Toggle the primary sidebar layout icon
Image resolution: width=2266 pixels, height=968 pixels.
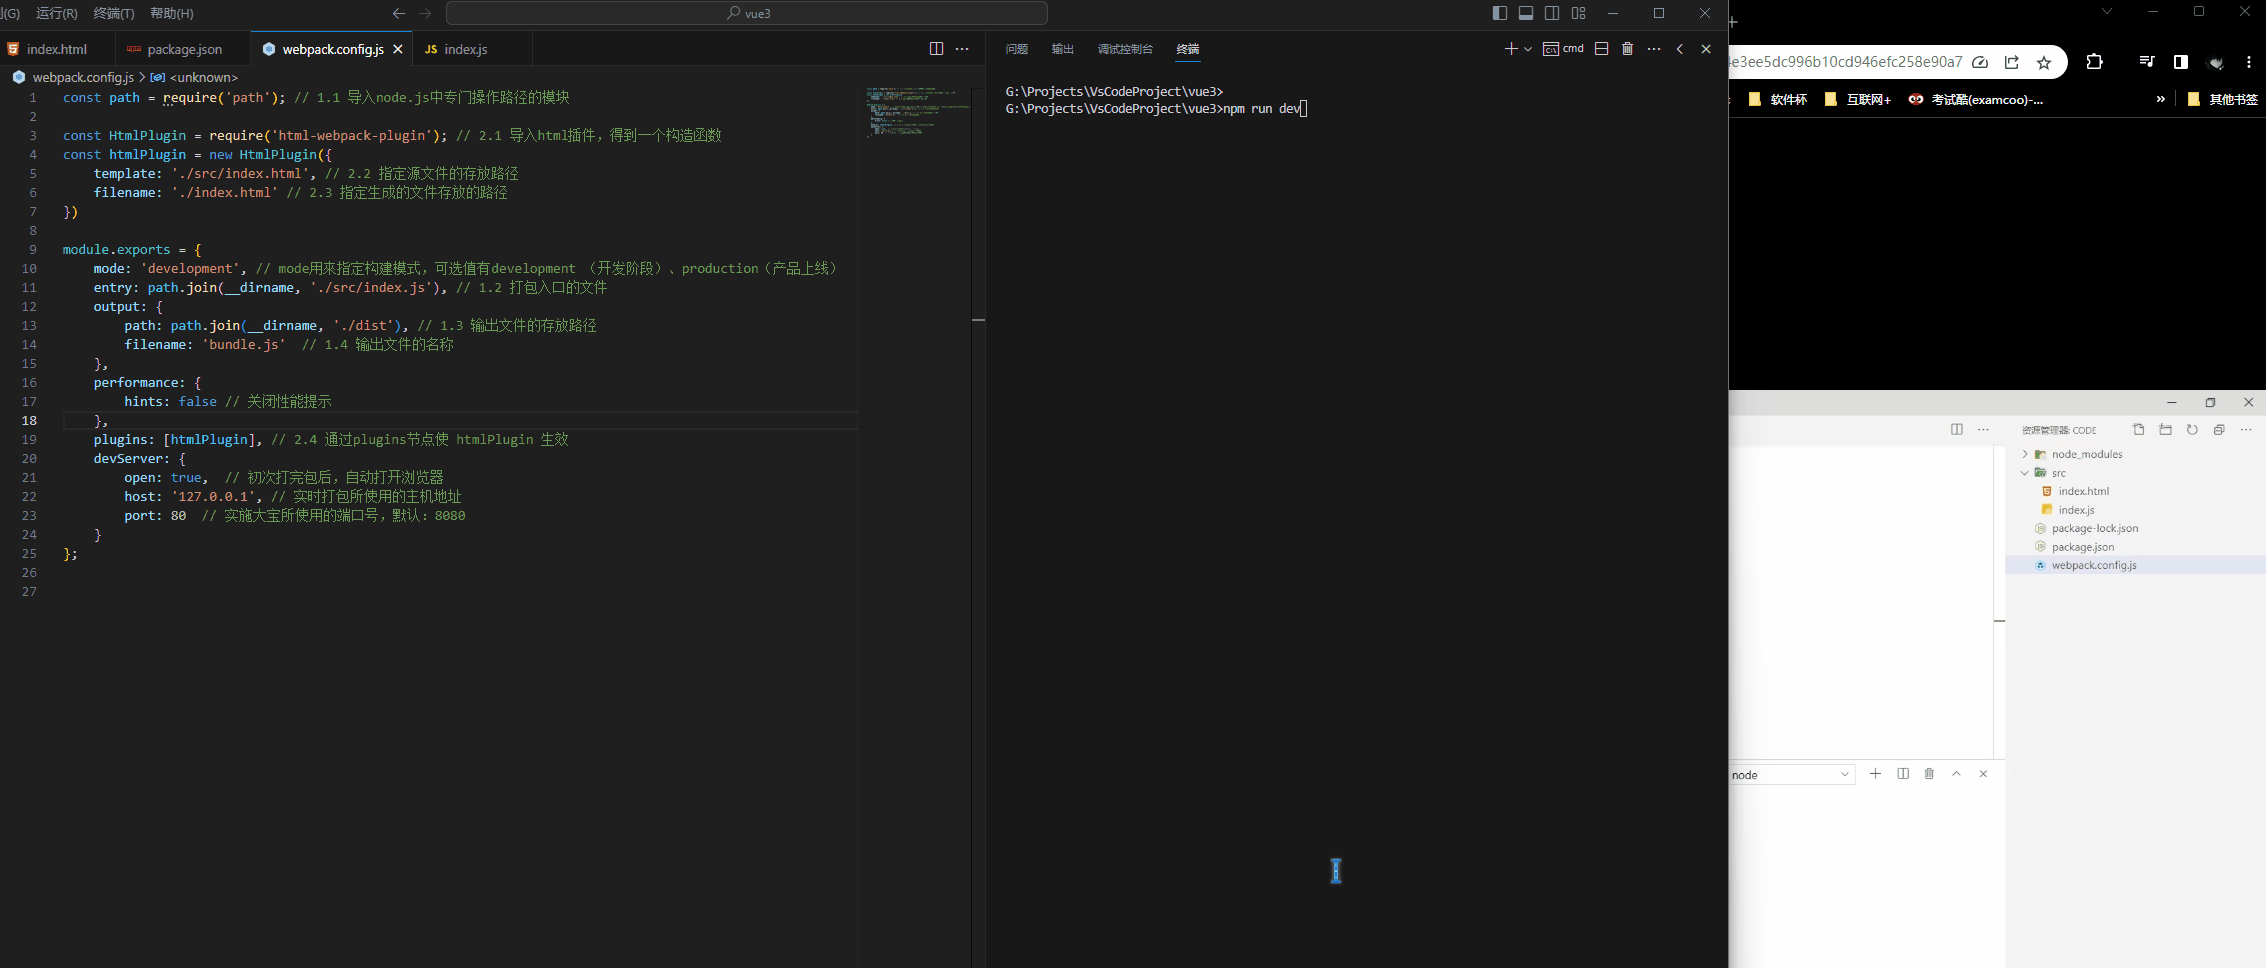click(1499, 13)
